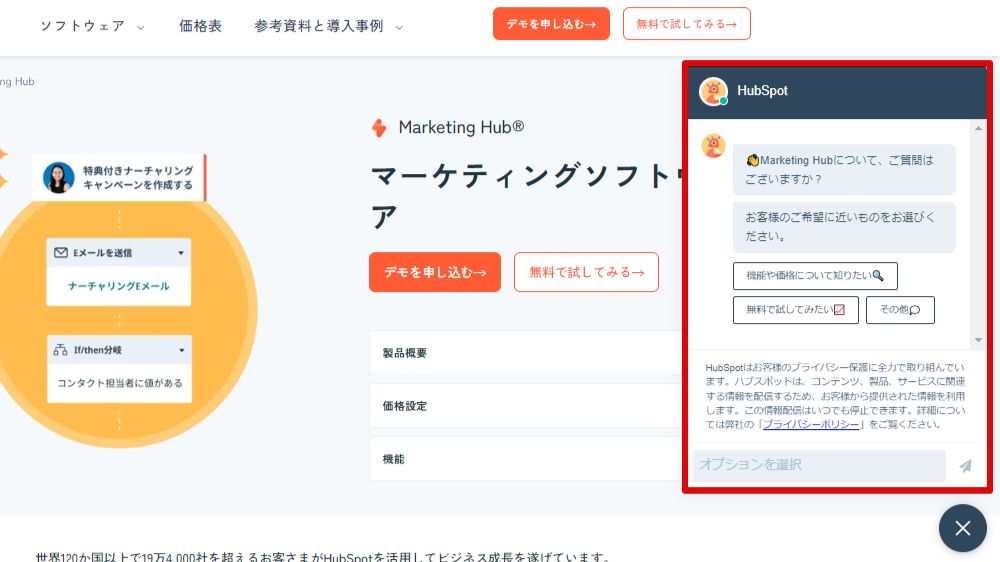Open the プライバシーポリシー link in chat
1000x562 pixels.
(x=811, y=424)
